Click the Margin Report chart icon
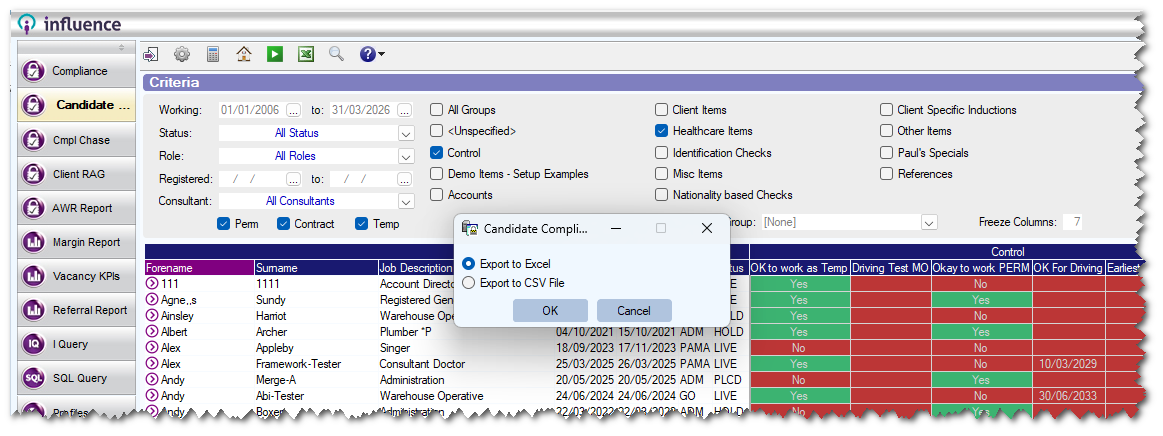This screenshot has height=436, width=1163. (x=33, y=242)
